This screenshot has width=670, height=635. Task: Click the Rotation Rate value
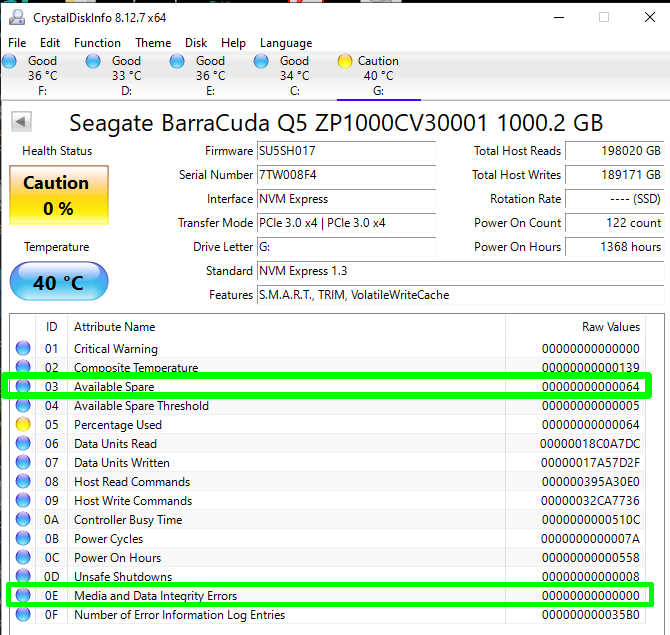[x=615, y=199]
